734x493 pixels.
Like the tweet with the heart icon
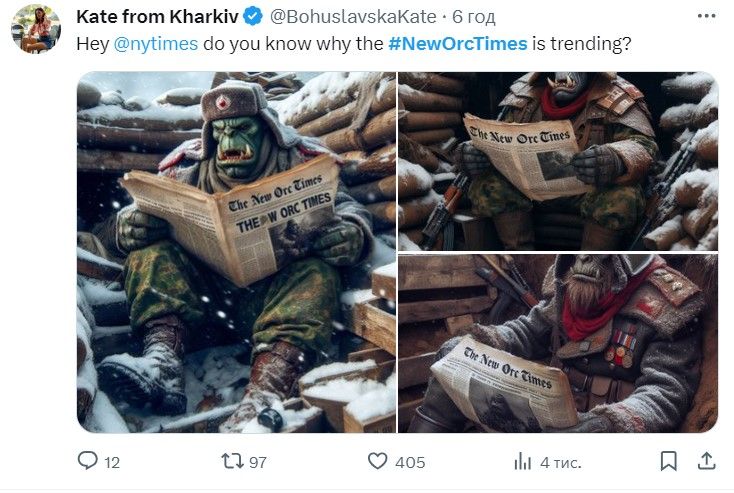(x=377, y=461)
